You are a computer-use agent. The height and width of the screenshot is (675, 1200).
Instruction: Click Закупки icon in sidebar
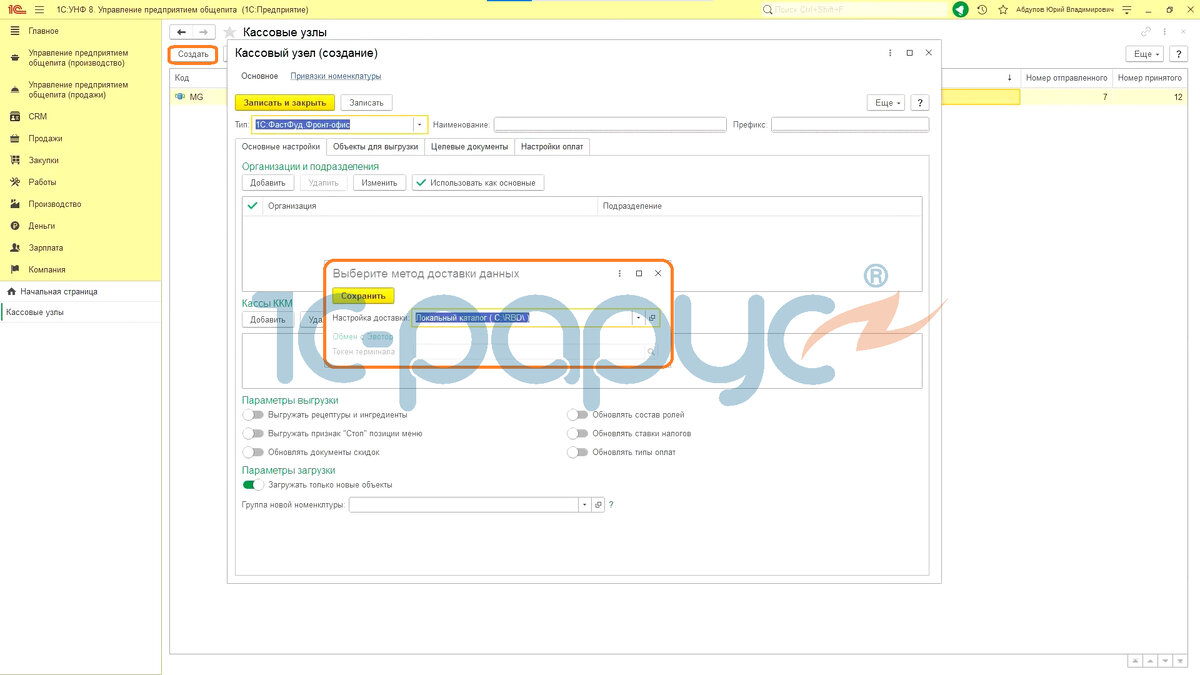(15, 160)
